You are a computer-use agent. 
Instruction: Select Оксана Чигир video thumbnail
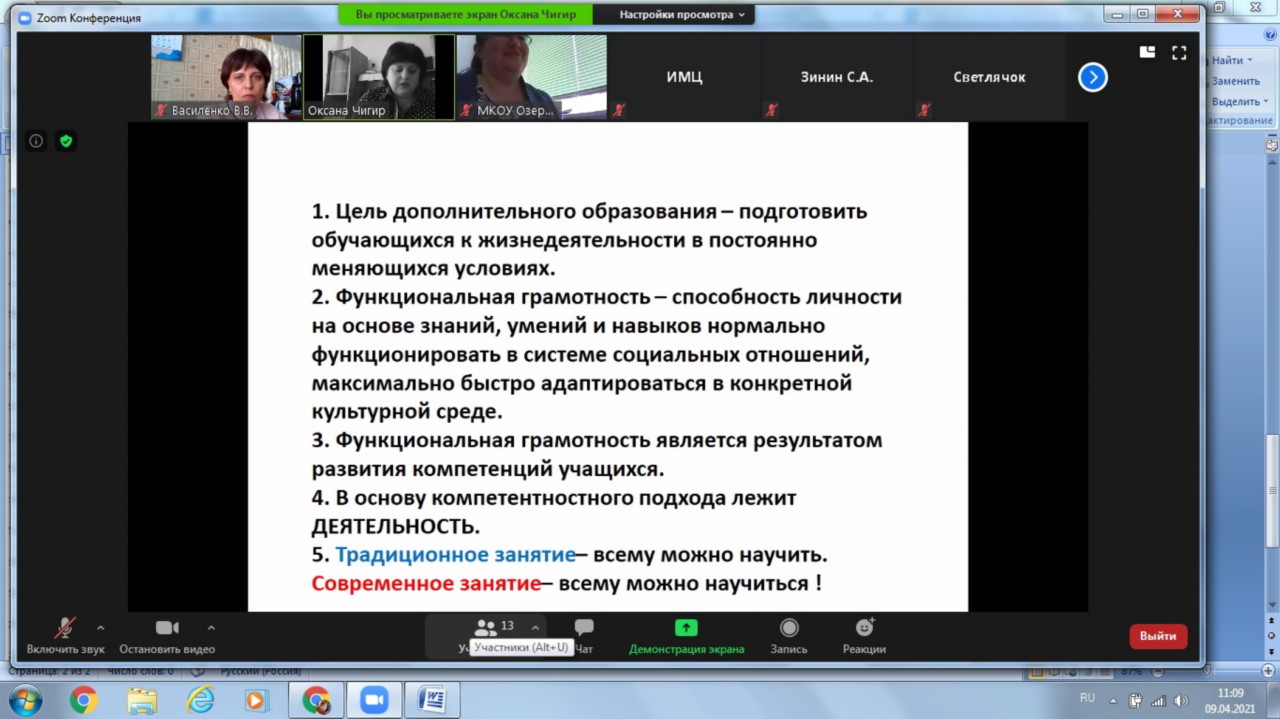point(379,77)
